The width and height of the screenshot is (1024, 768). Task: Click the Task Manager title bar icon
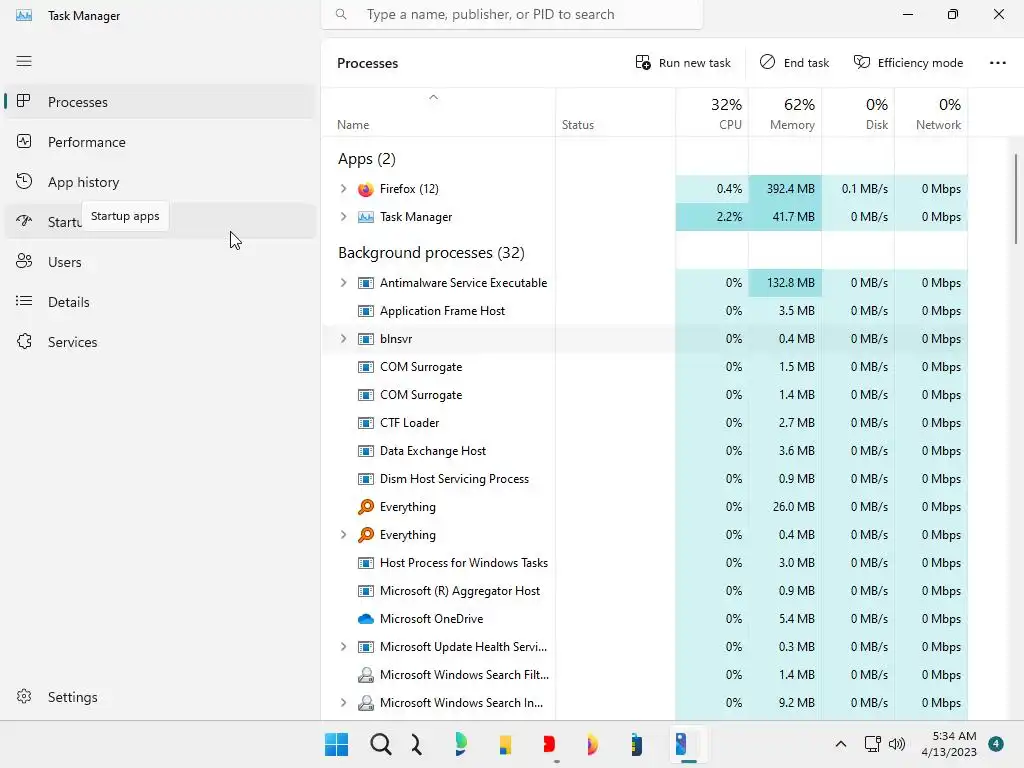[x=24, y=16]
